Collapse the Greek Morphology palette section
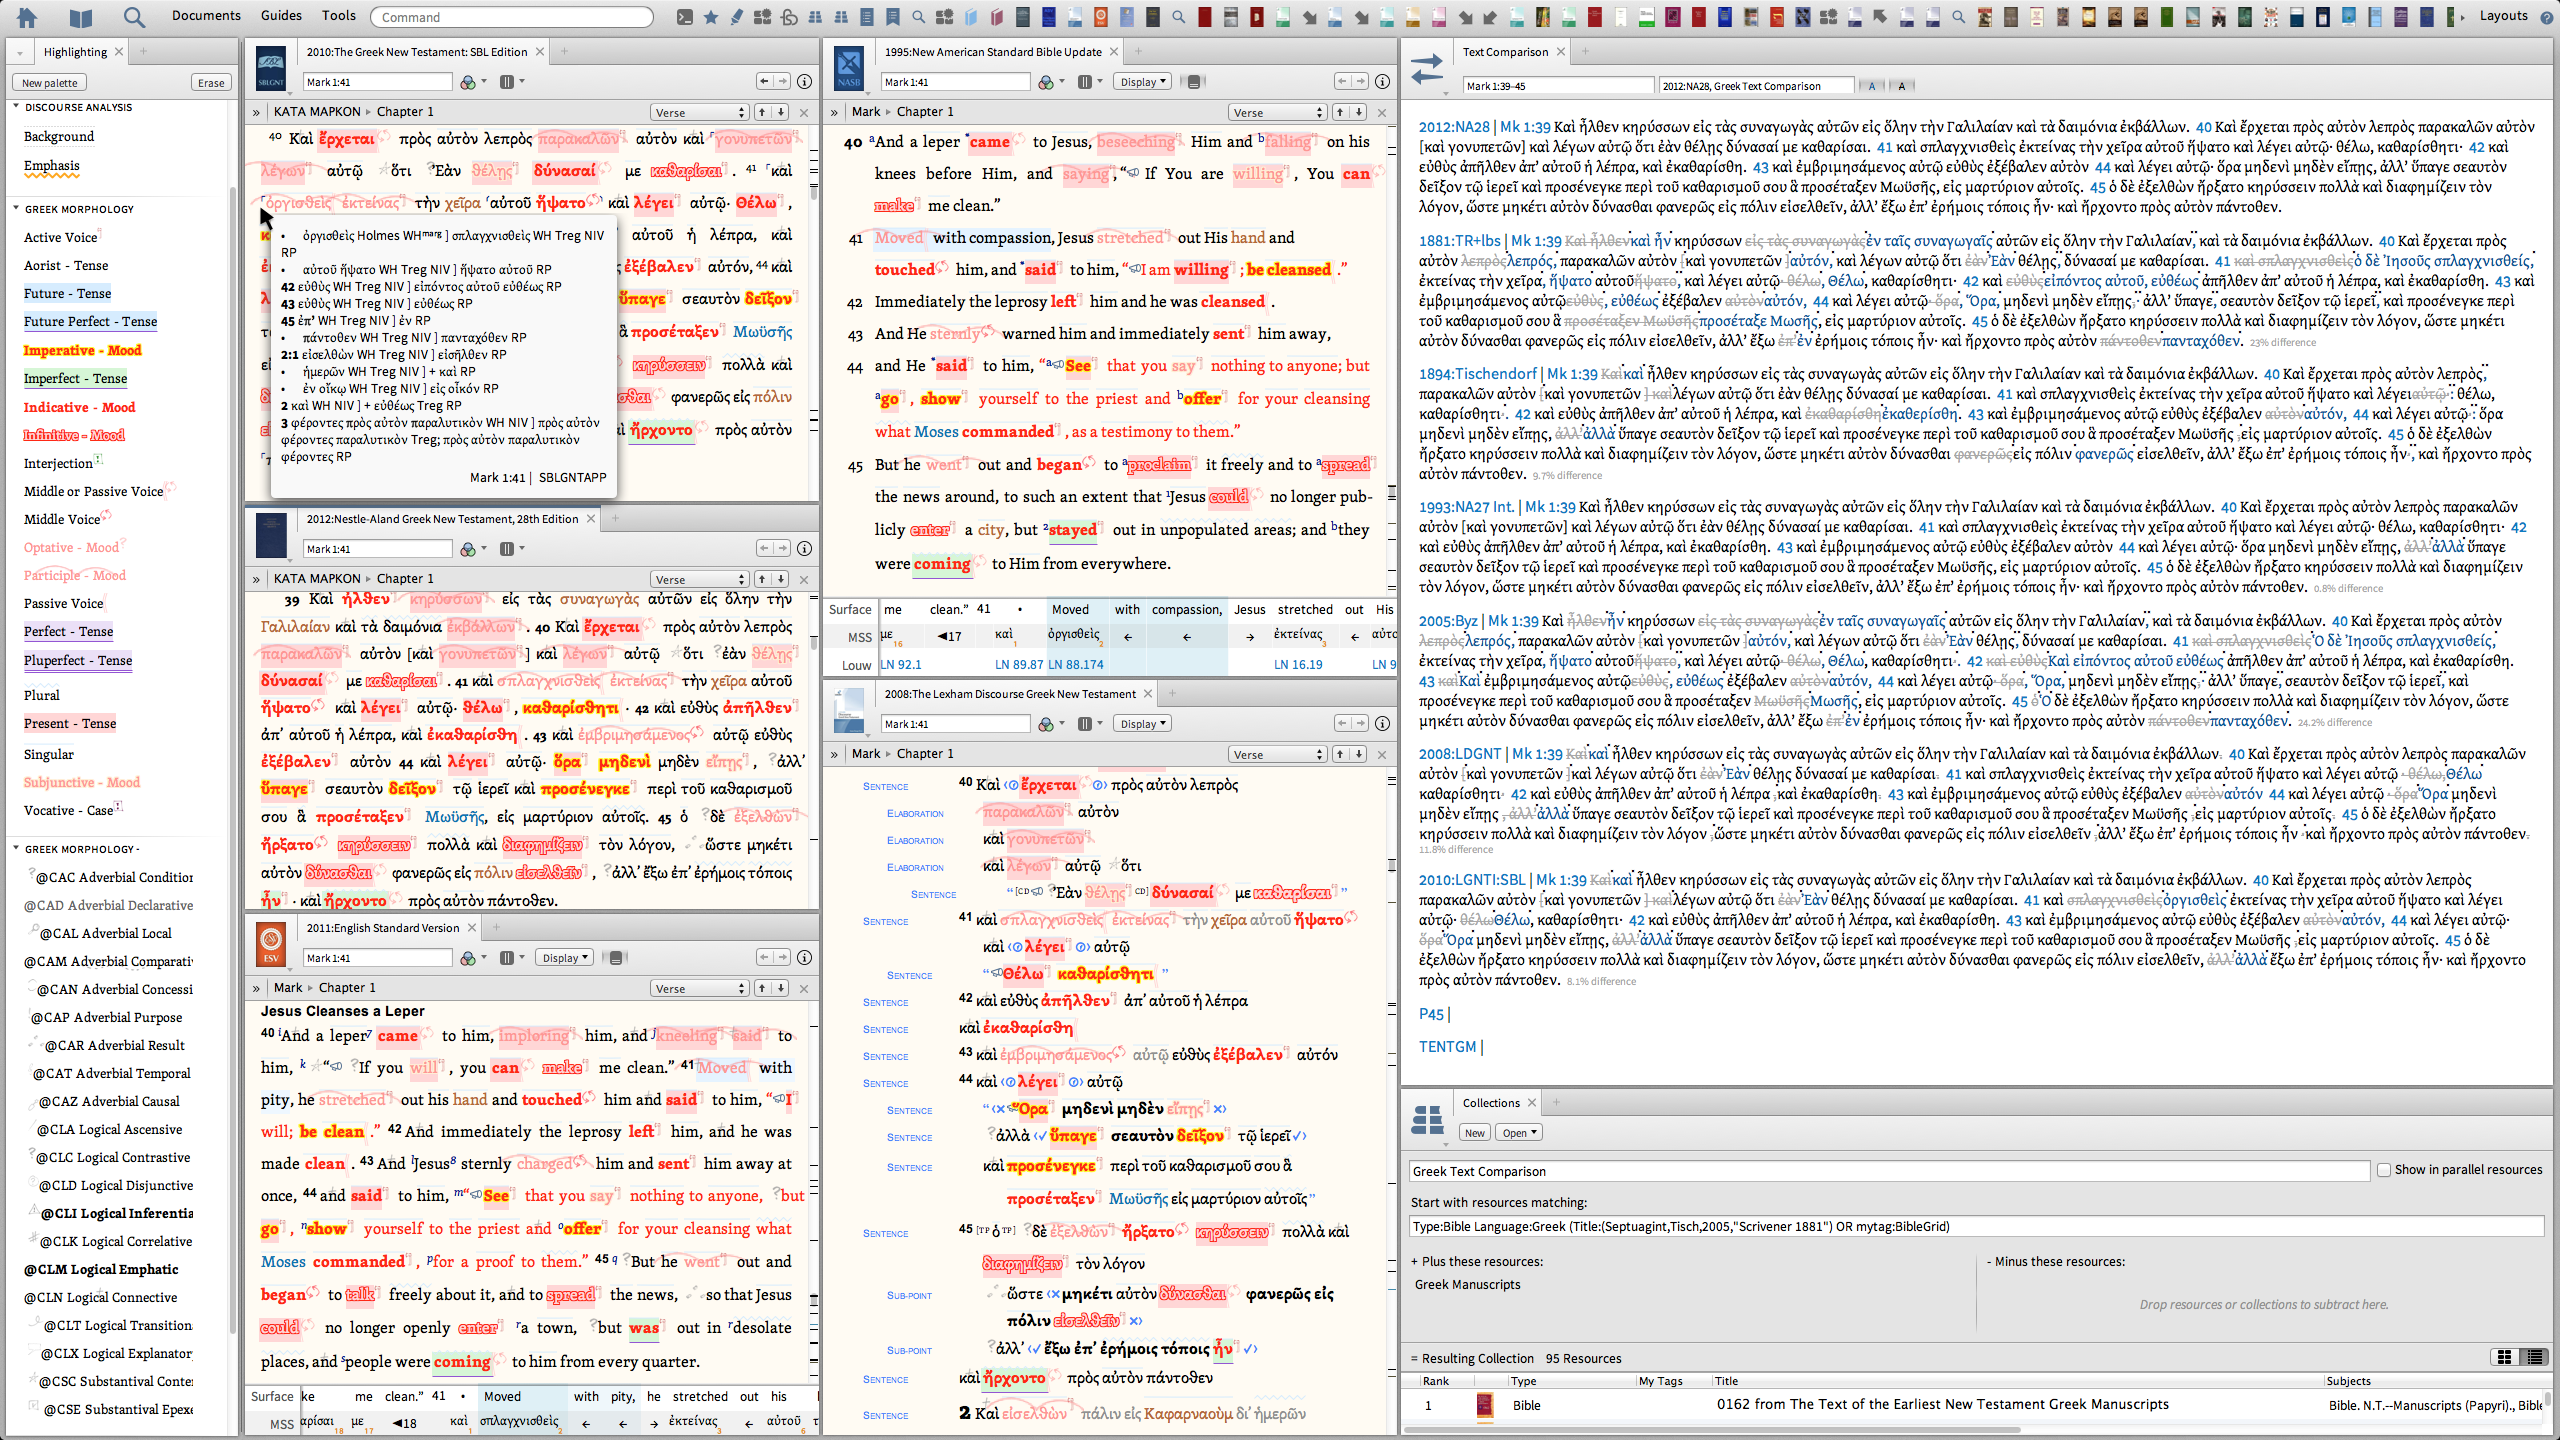The width and height of the screenshot is (2560, 1440). click(x=16, y=208)
